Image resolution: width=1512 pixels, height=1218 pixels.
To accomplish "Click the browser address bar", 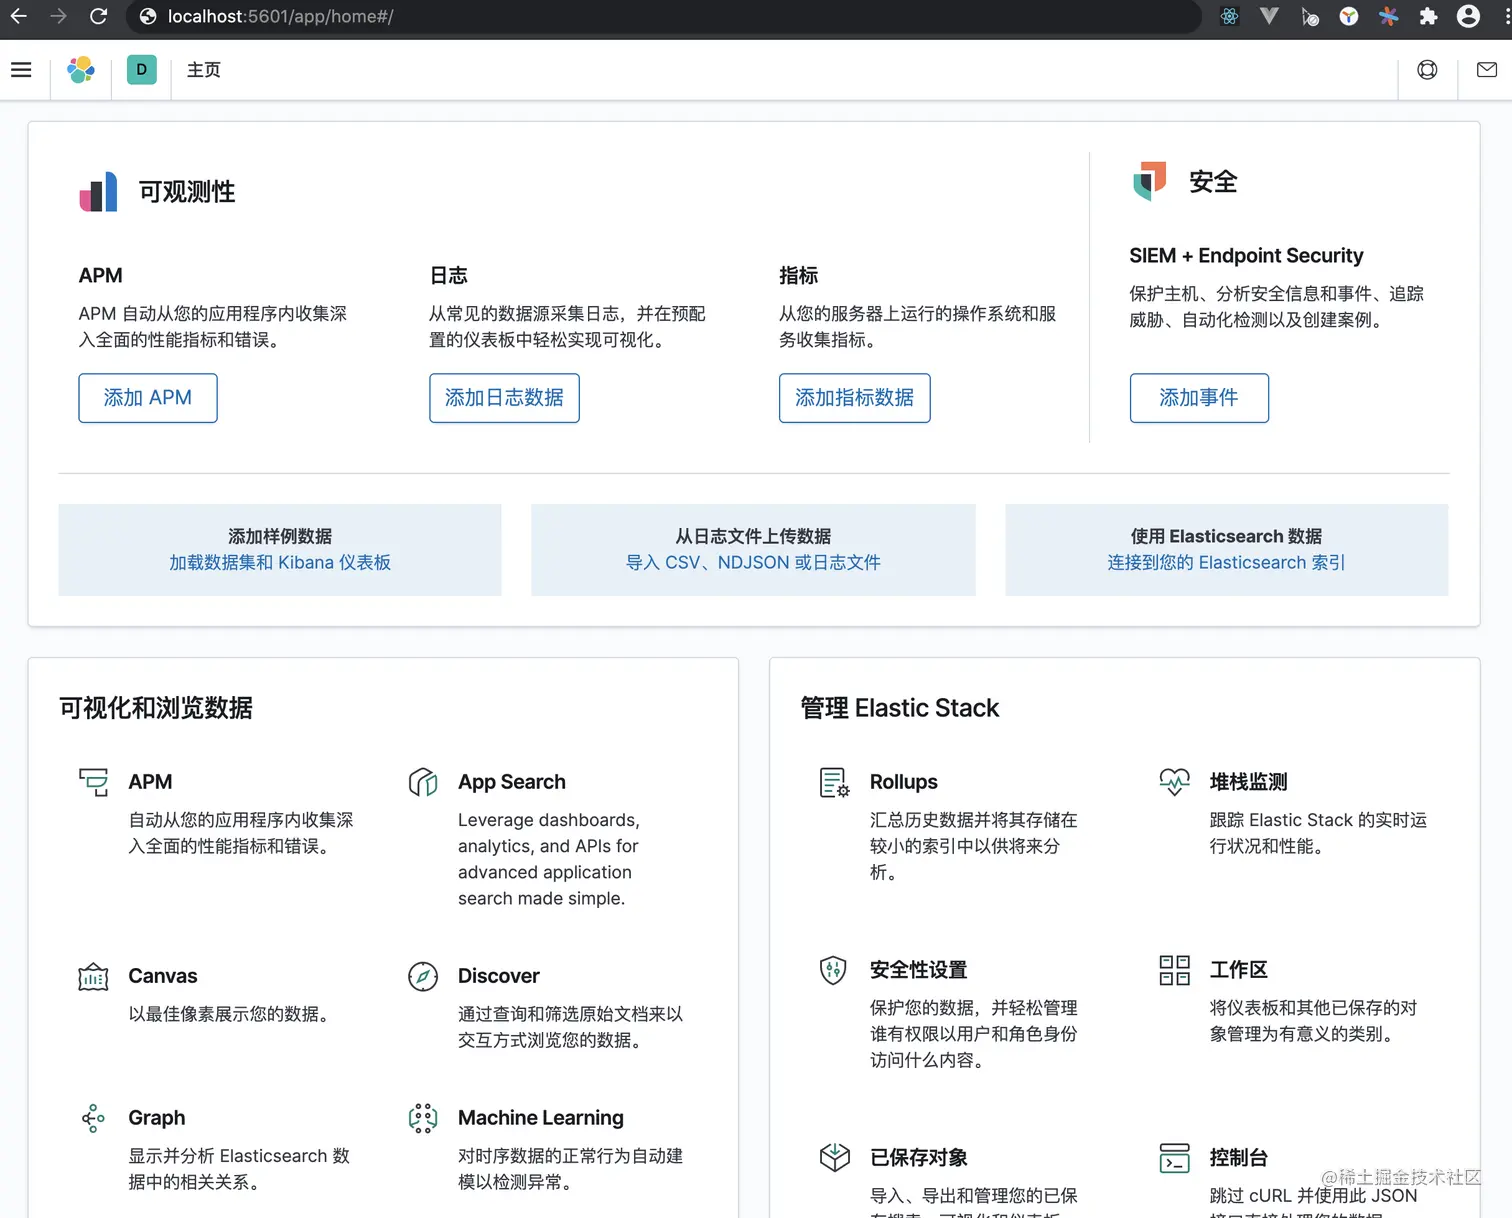I will [664, 16].
